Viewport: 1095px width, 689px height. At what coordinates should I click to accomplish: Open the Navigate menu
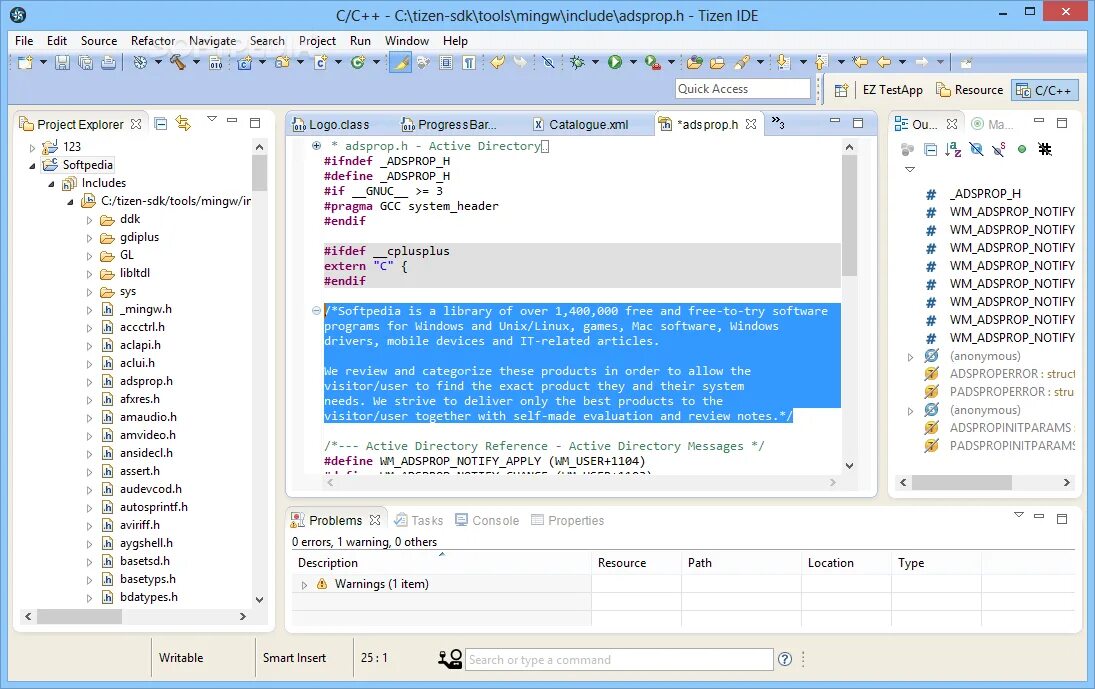(x=212, y=40)
